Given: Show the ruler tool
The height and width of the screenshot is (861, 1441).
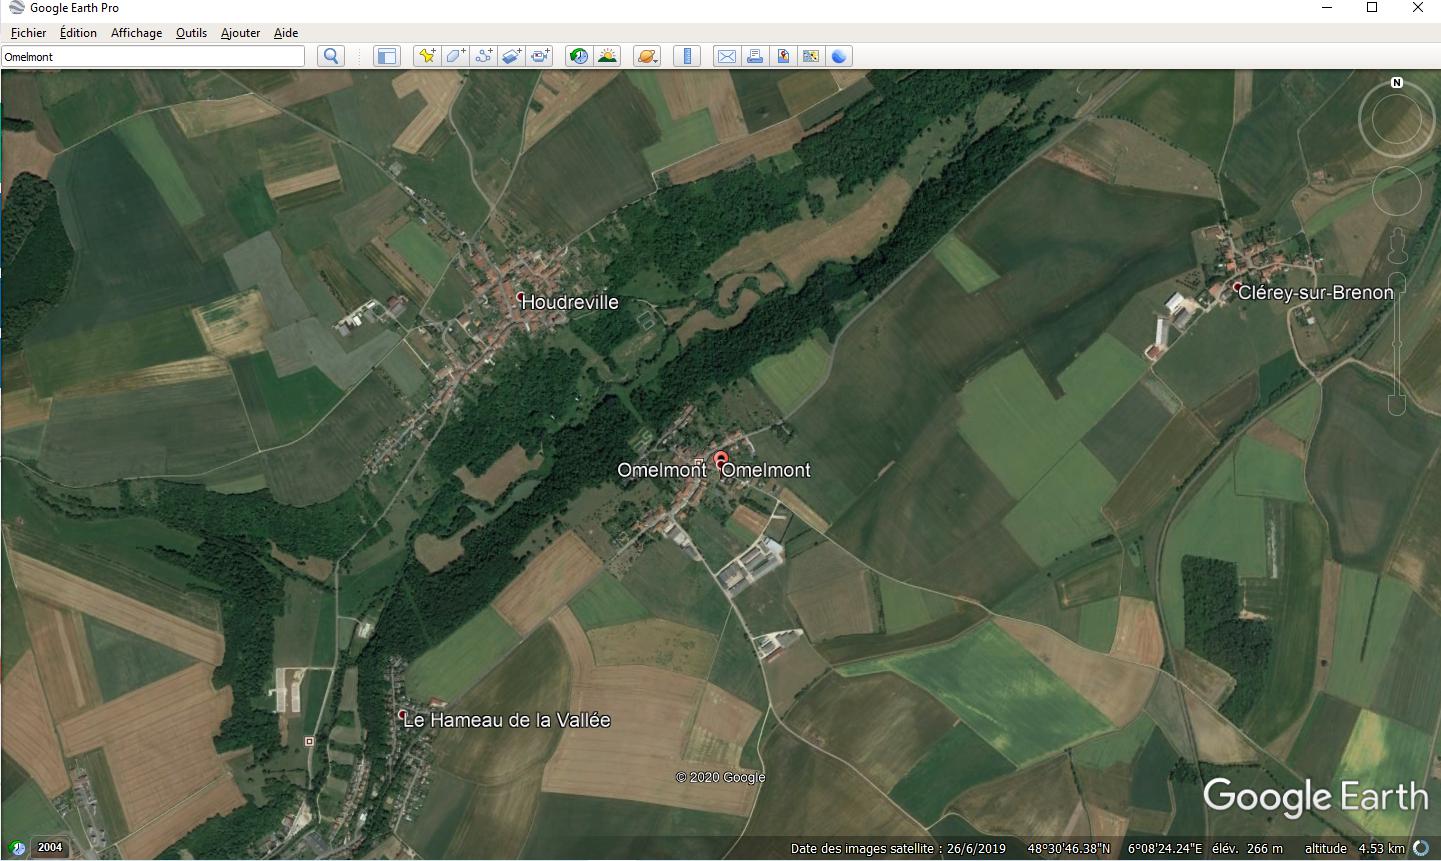Looking at the screenshot, I should click(x=687, y=56).
